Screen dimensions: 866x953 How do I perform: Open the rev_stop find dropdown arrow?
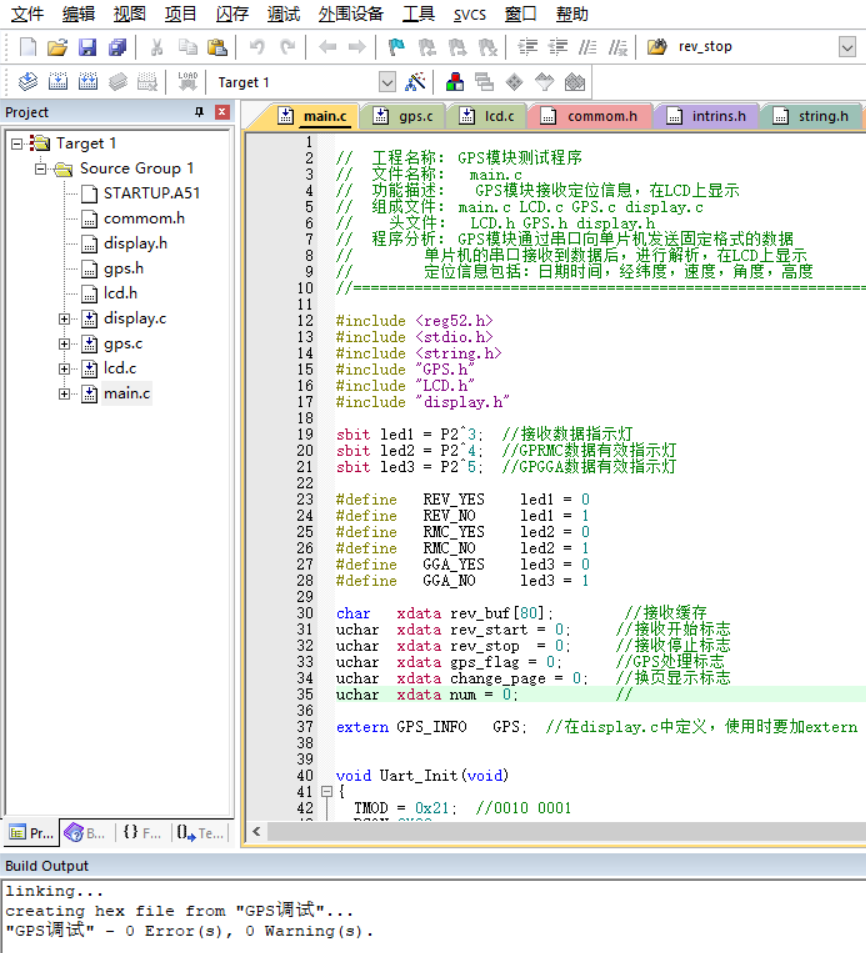[x=847, y=47]
